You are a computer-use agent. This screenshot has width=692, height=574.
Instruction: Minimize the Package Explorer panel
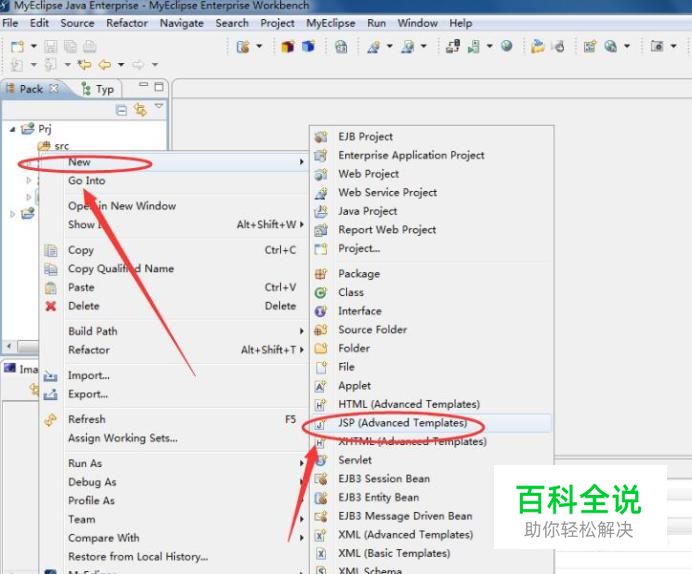(x=143, y=85)
